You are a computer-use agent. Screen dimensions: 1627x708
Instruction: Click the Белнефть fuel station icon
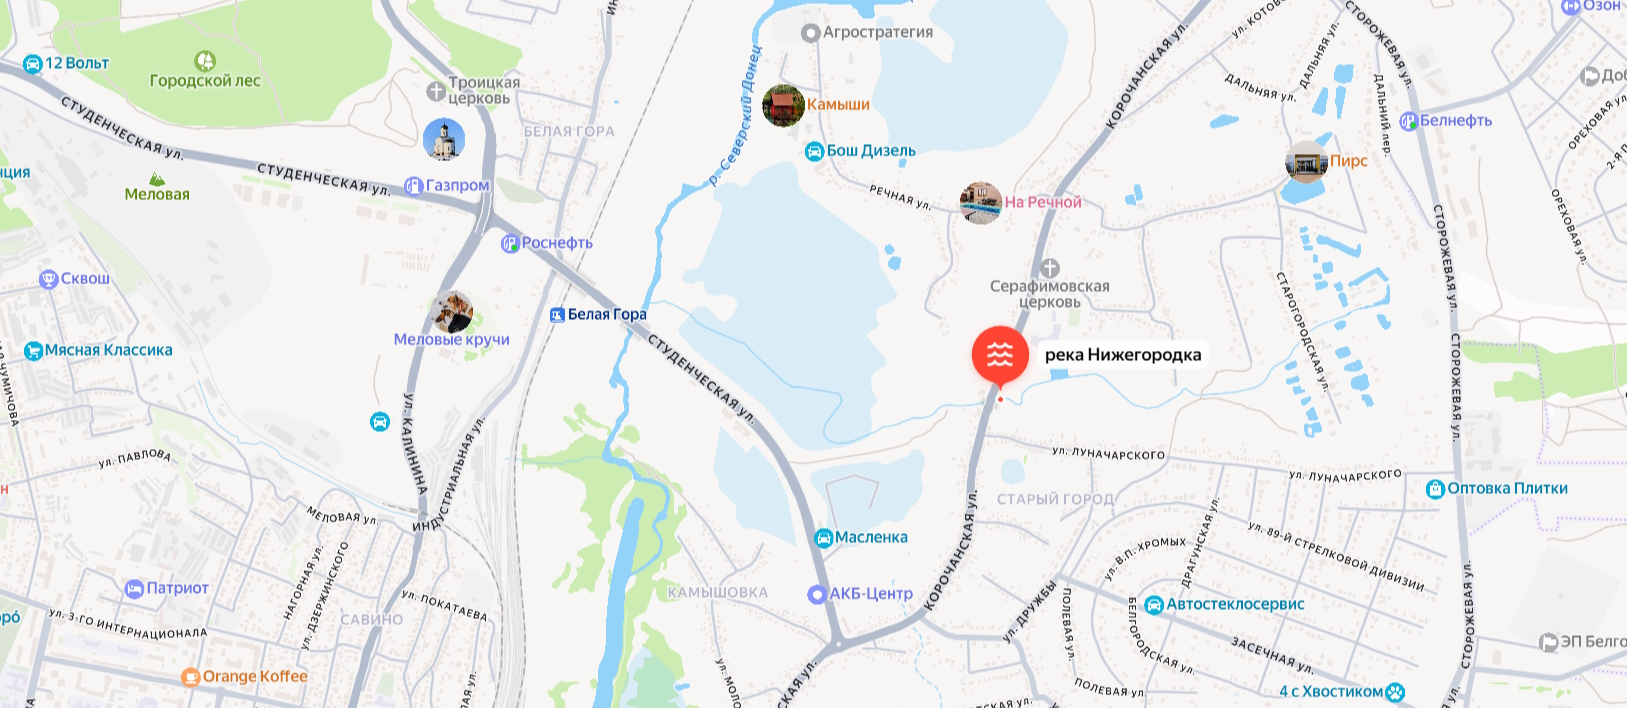click(1409, 121)
